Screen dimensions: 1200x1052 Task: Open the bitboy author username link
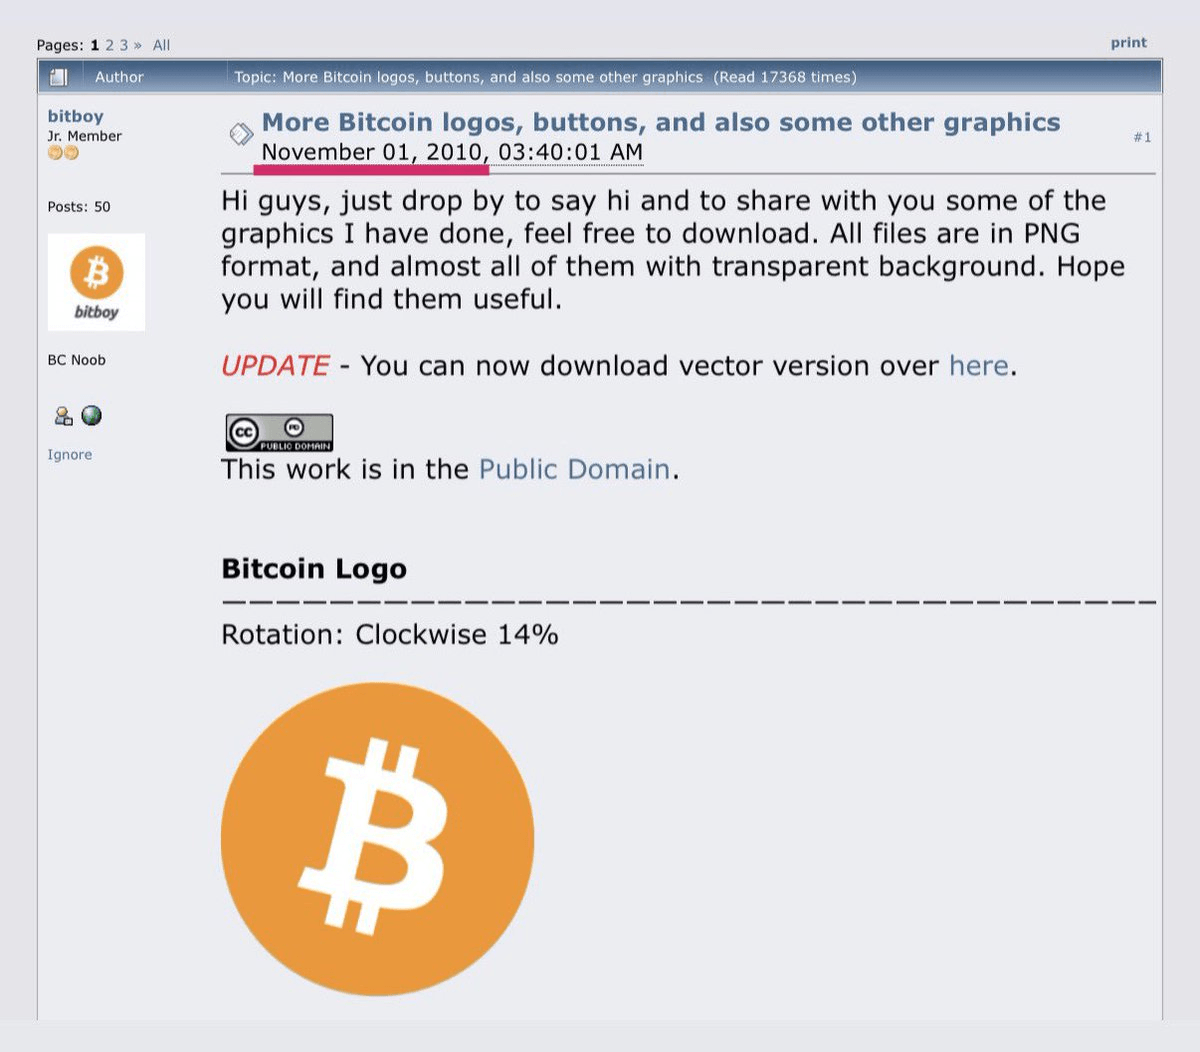(x=75, y=116)
